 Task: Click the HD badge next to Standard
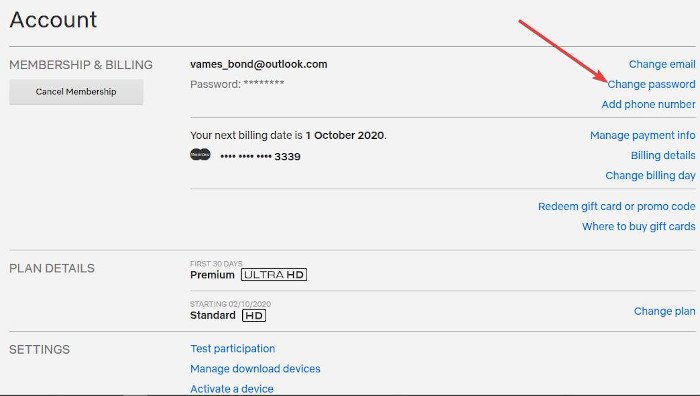(254, 316)
